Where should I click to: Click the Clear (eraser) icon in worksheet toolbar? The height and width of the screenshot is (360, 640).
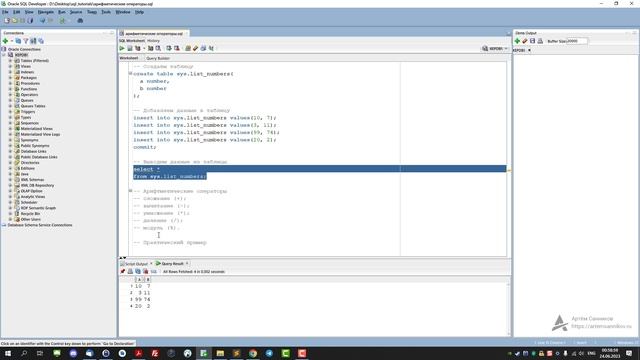click(196, 48)
